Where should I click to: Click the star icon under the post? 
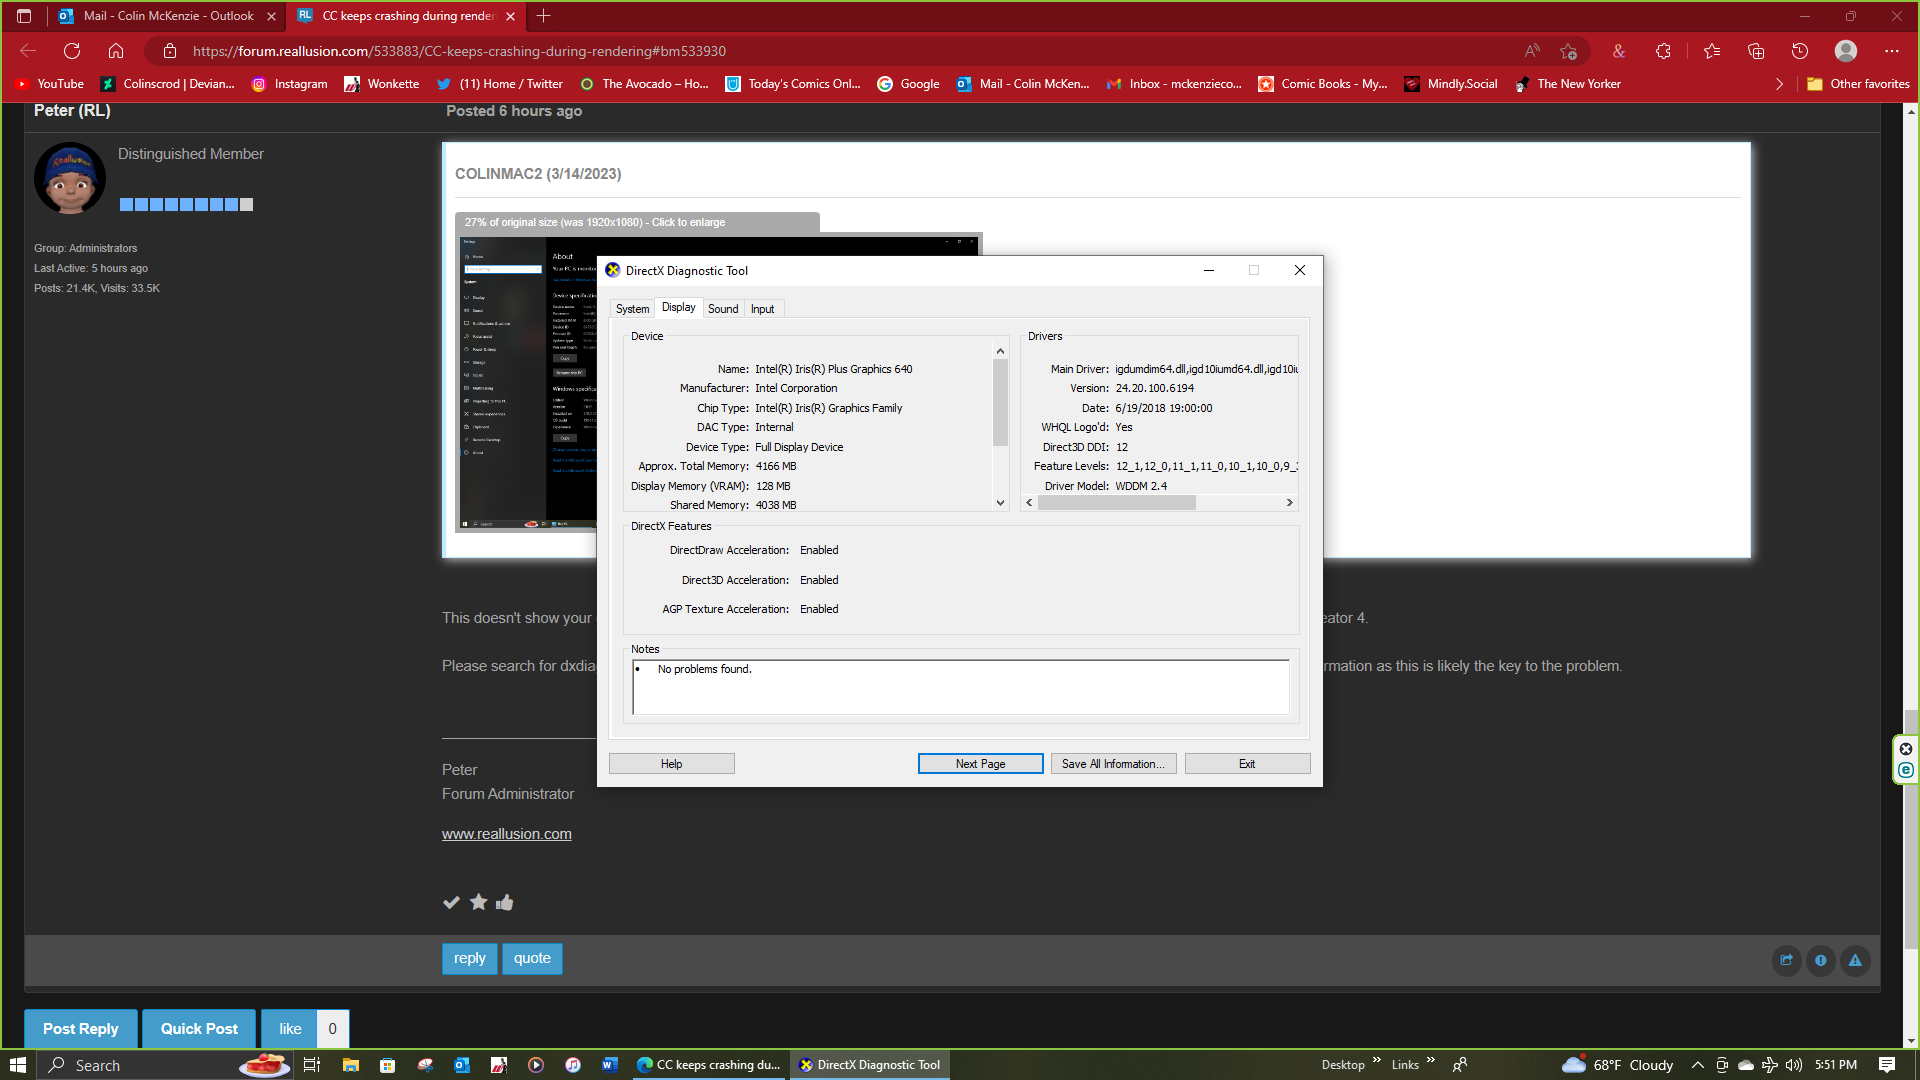pyautogui.click(x=478, y=903)
